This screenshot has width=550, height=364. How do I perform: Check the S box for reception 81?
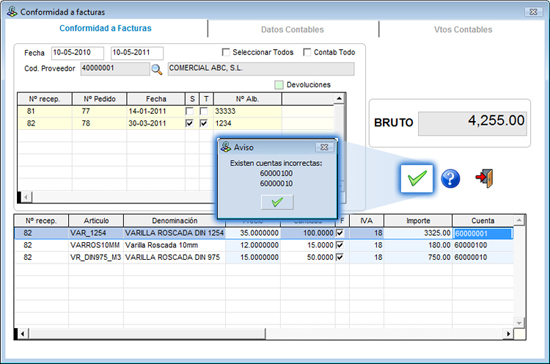189,111
